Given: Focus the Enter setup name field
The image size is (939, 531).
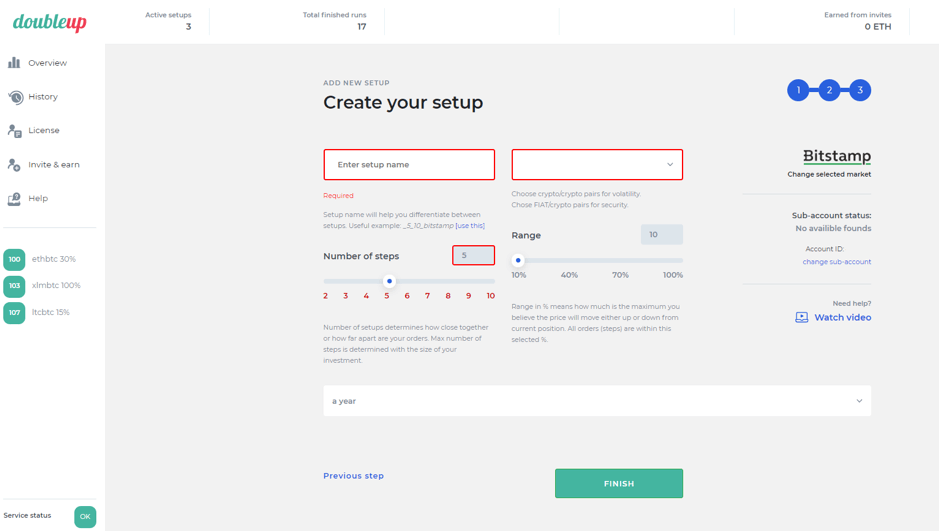Looking at the screenshot, I should pyautogui.click(x=409, y=165).
